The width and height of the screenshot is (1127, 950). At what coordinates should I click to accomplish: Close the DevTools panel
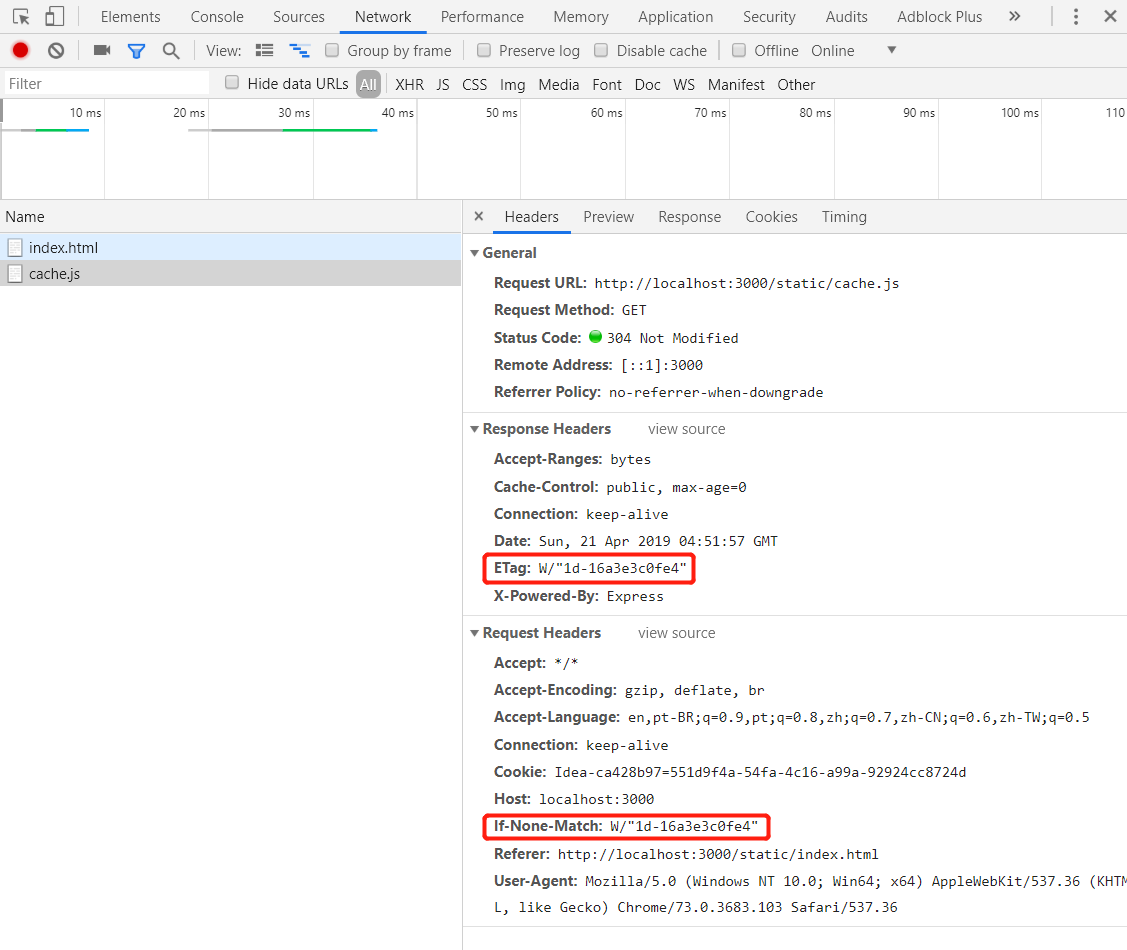(1110, 17)
